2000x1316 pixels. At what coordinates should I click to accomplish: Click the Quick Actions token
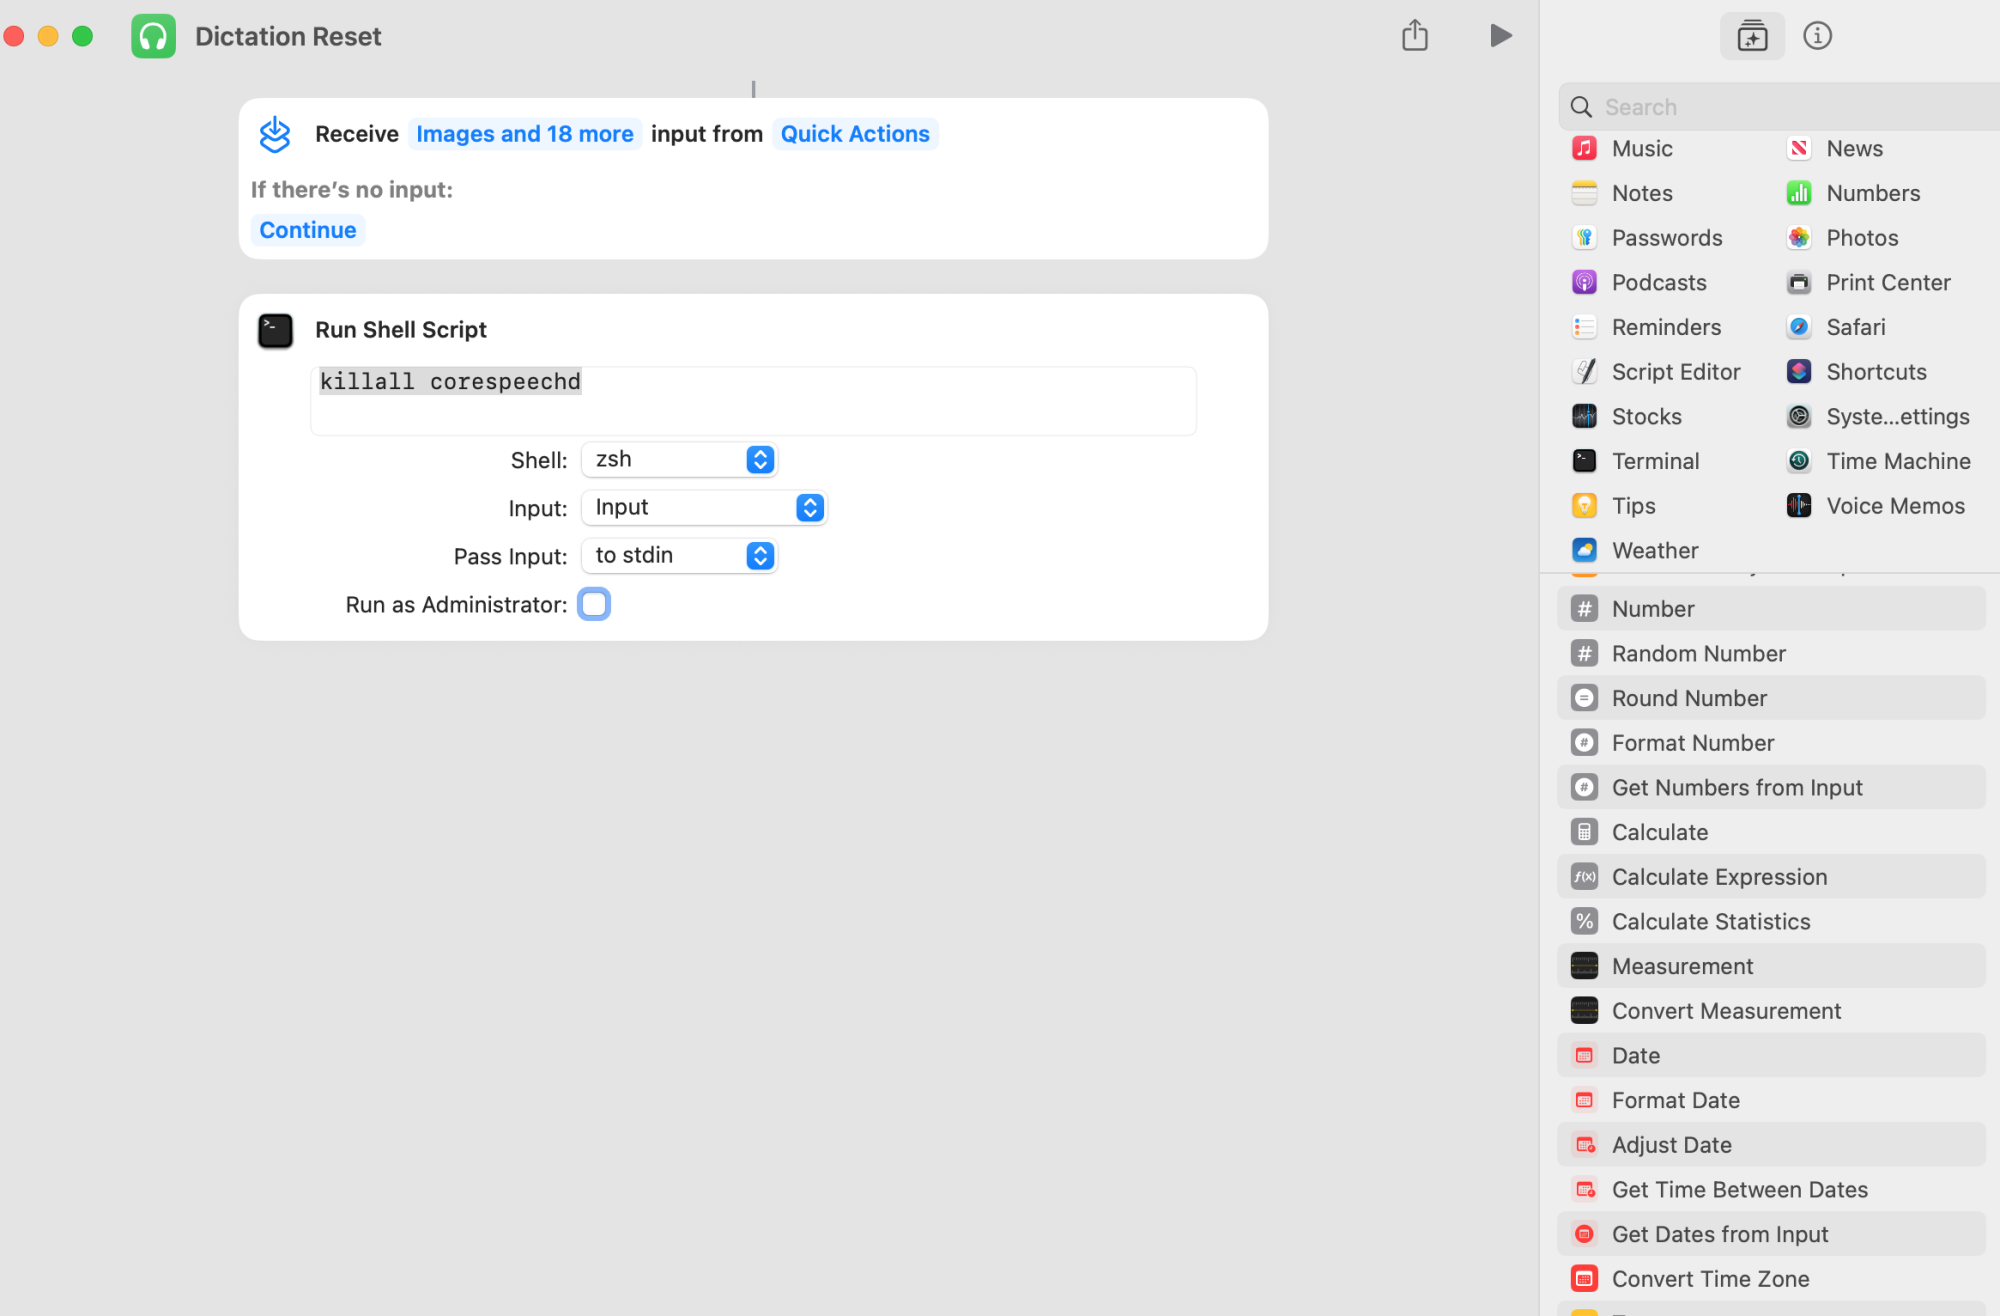[854, 134]
